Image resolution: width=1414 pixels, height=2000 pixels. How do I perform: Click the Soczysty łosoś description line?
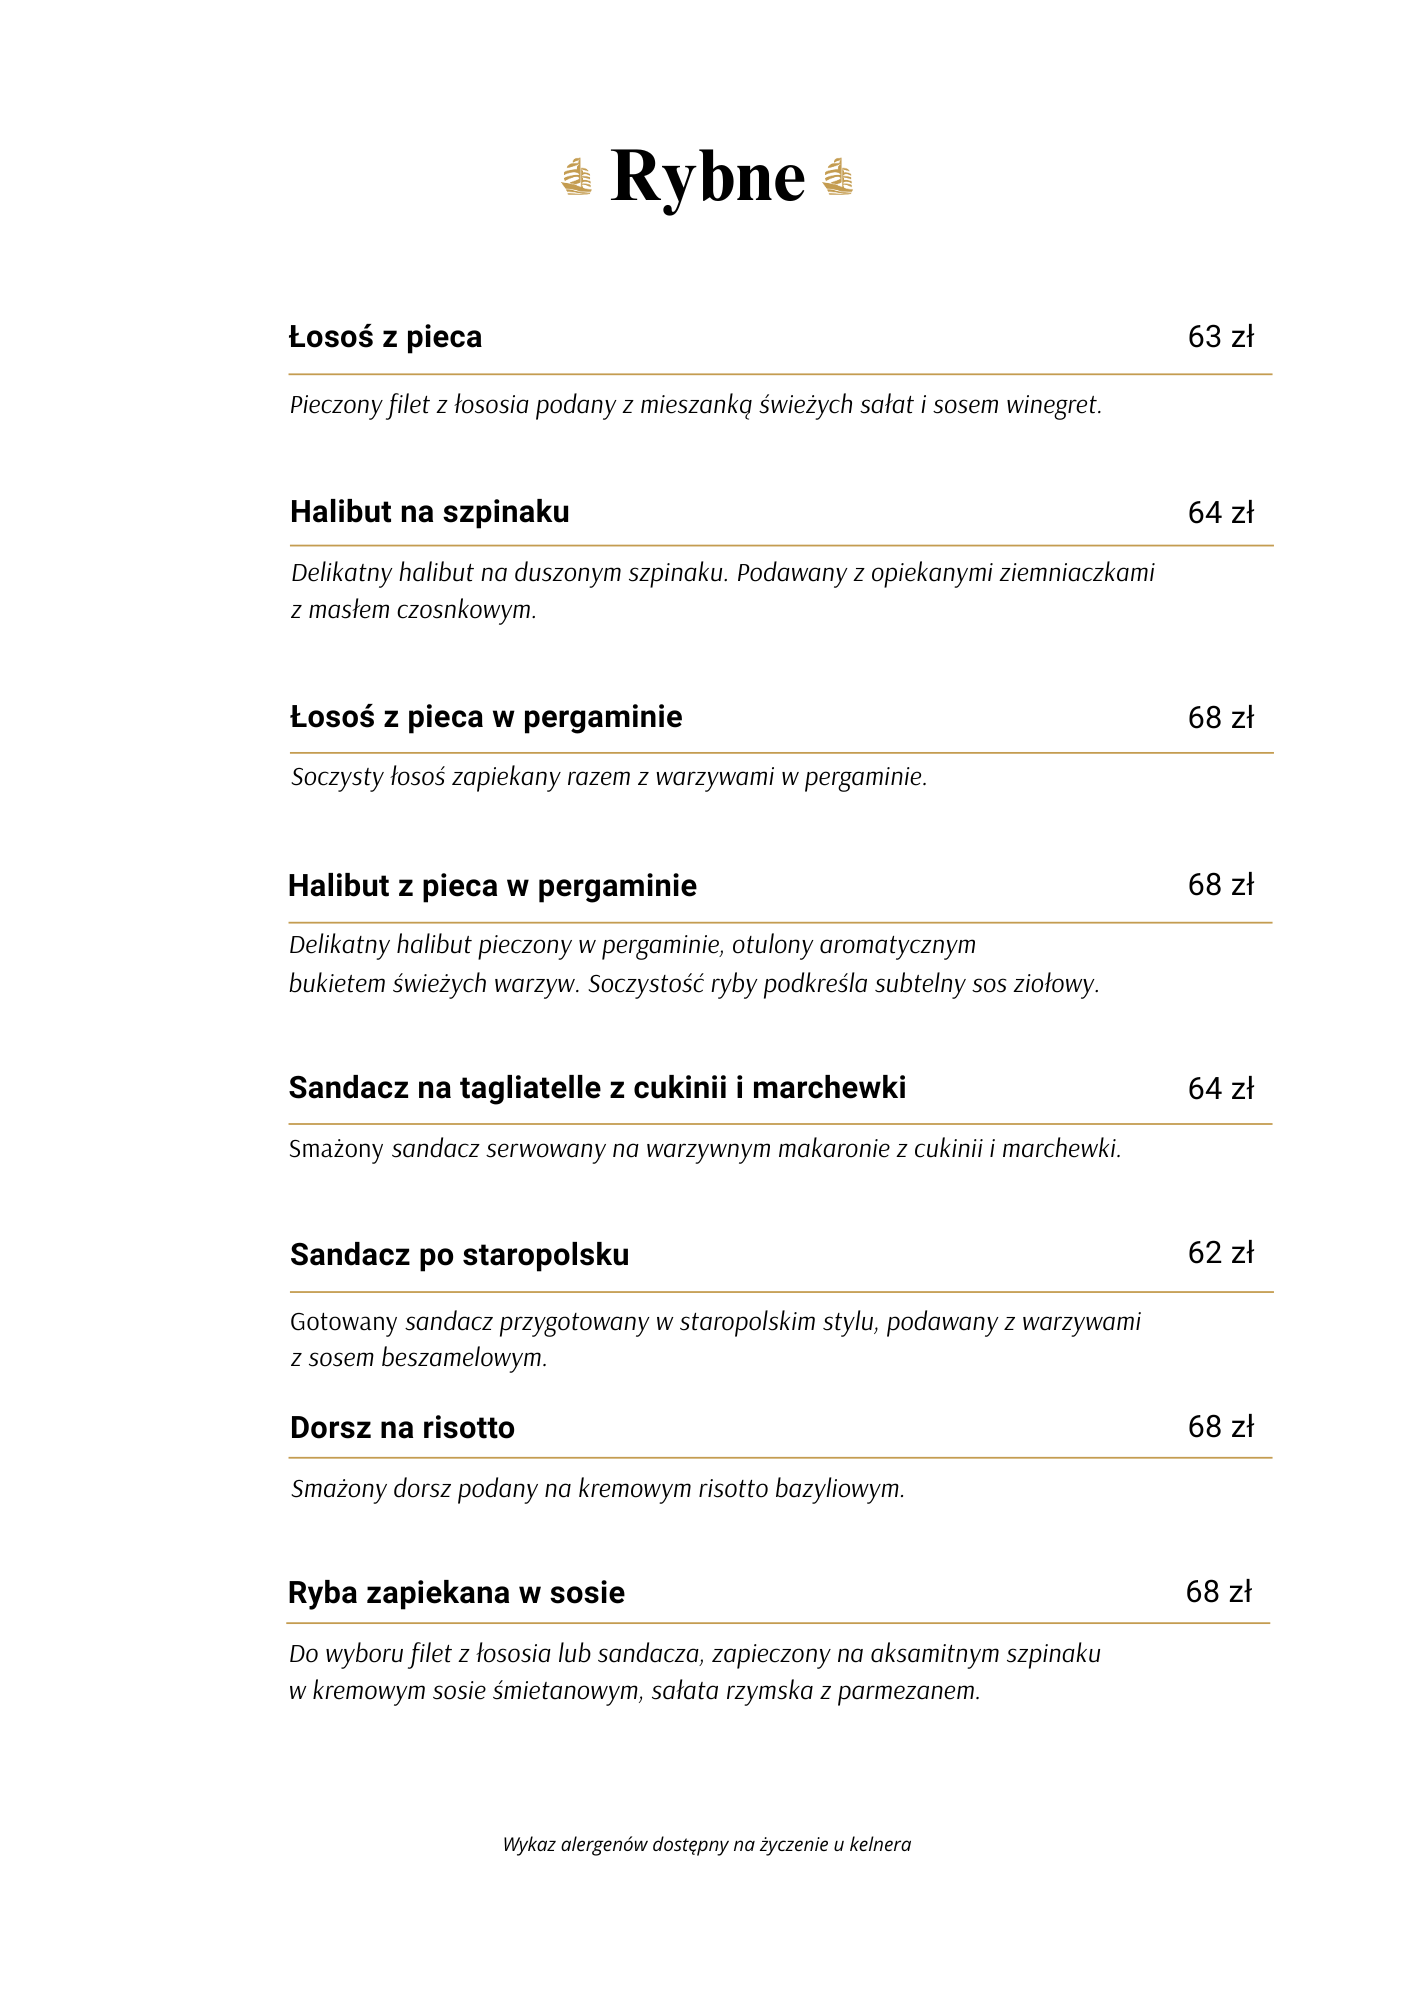click(609, 777)
